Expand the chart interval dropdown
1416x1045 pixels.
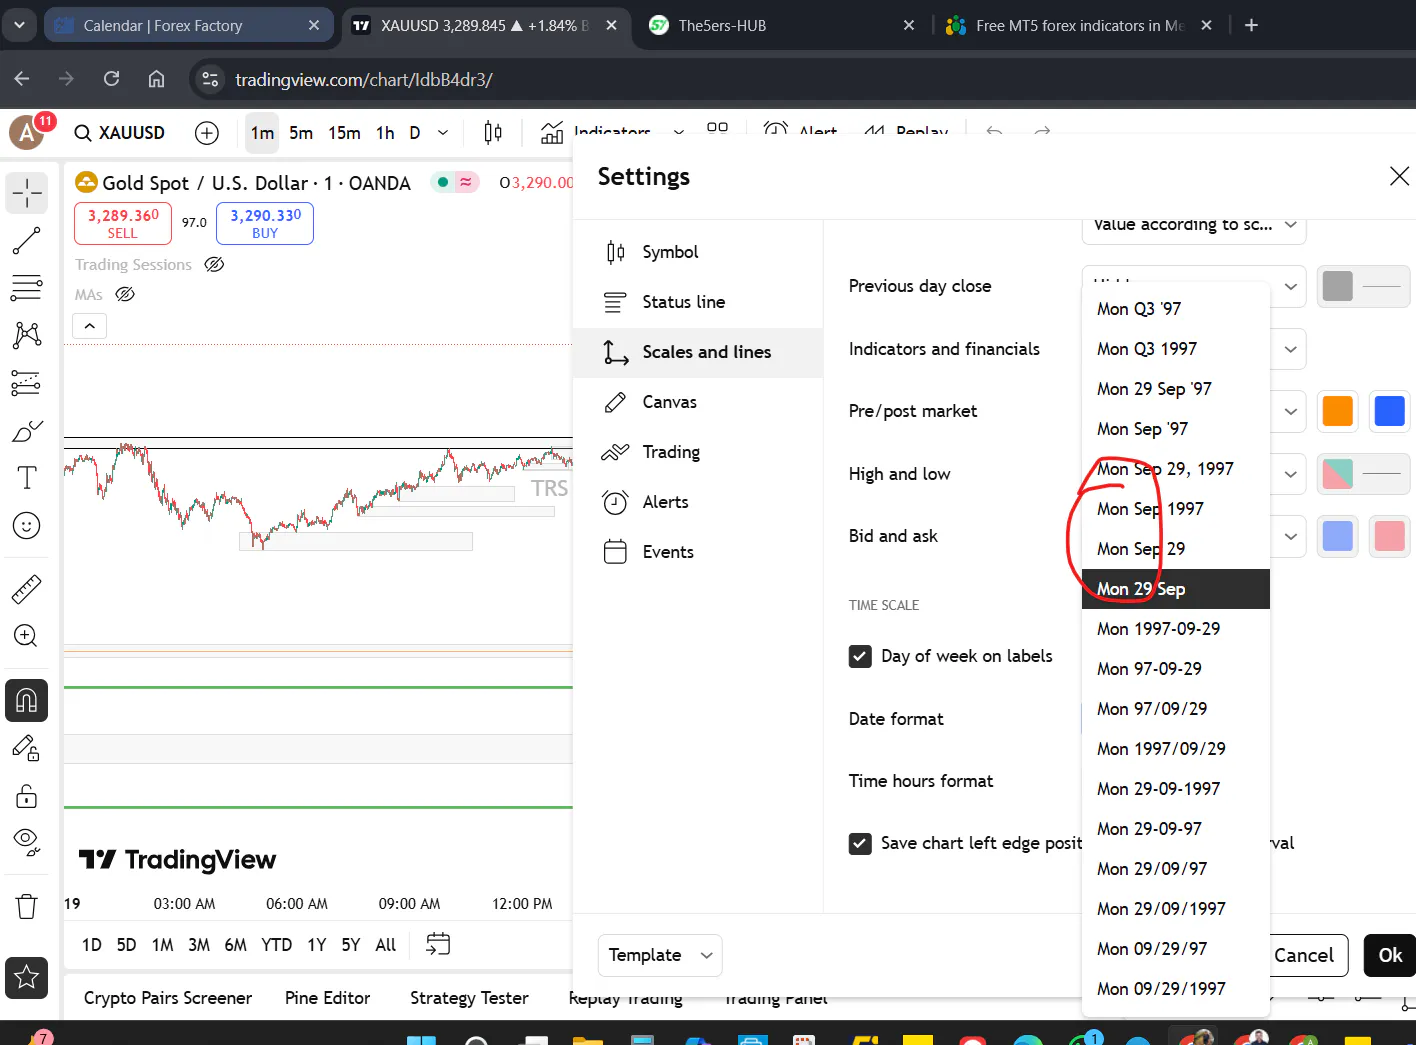coord(443,133)
